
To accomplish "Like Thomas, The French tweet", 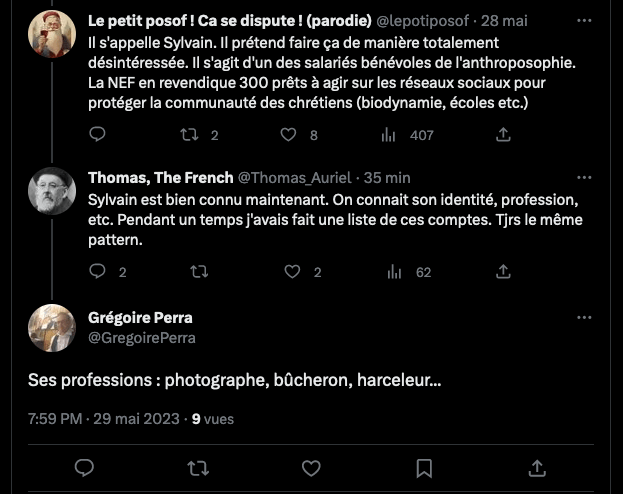I will 292,271.
